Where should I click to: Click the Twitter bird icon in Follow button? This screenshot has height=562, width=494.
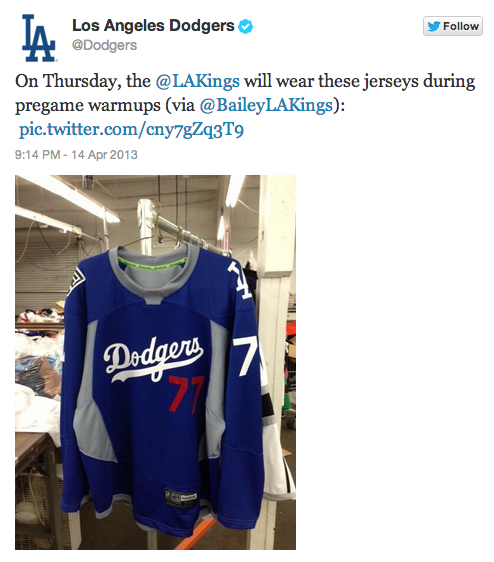pyautogui.click(x=434, y=27)
